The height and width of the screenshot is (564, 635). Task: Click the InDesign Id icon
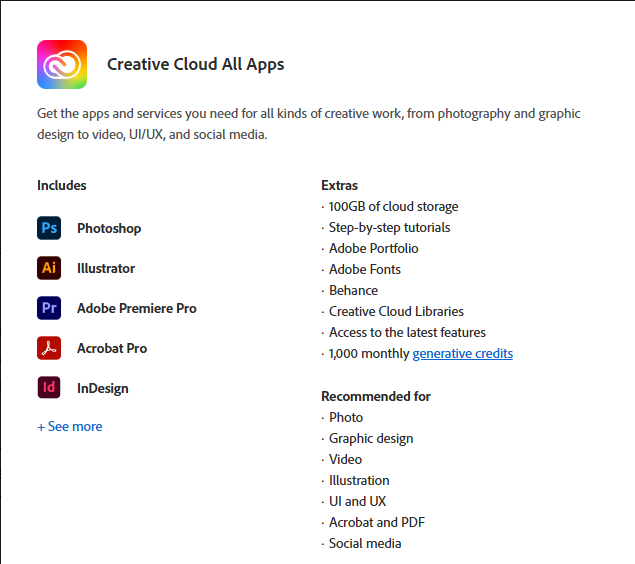tap(49, 387)
